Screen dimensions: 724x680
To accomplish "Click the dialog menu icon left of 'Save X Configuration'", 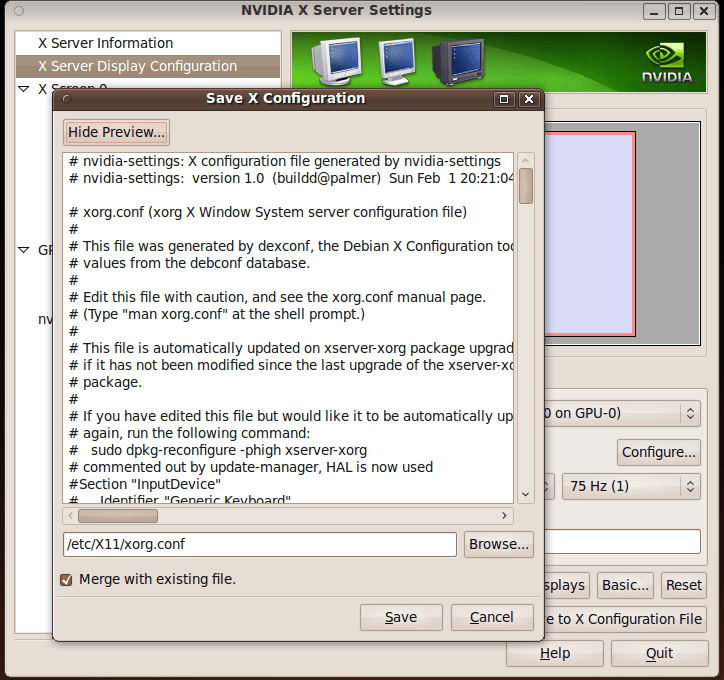I will point(66,99).
